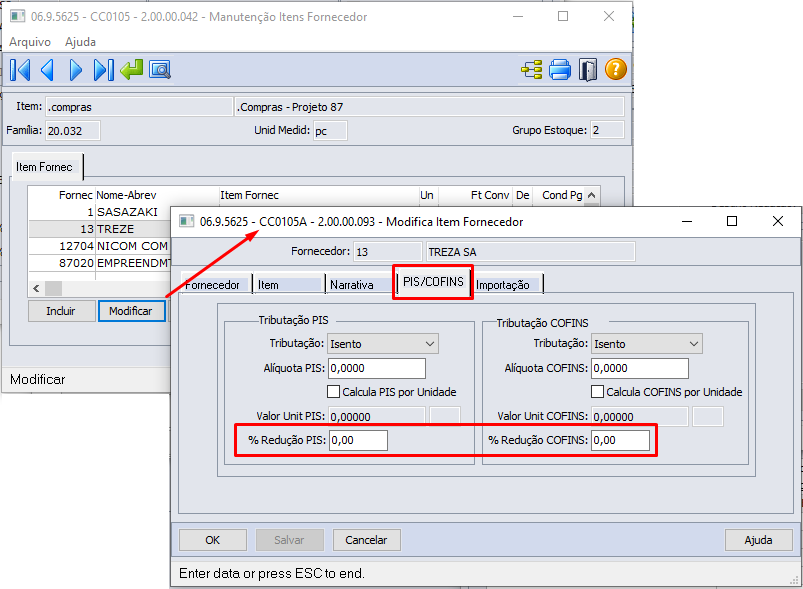Click the grid horizontal scrollbar left arrow
Image resolution: width=803 pixels, height=589 pixels.
click(x=36, y=288)
